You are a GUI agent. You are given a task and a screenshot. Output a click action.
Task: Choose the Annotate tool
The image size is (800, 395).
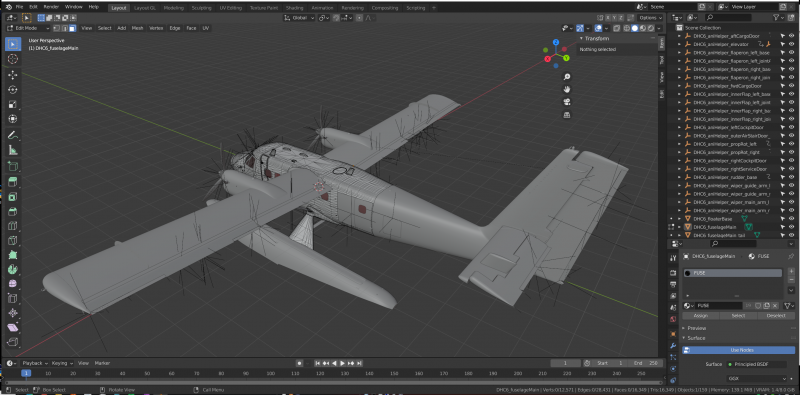click(x=13, y=135)
